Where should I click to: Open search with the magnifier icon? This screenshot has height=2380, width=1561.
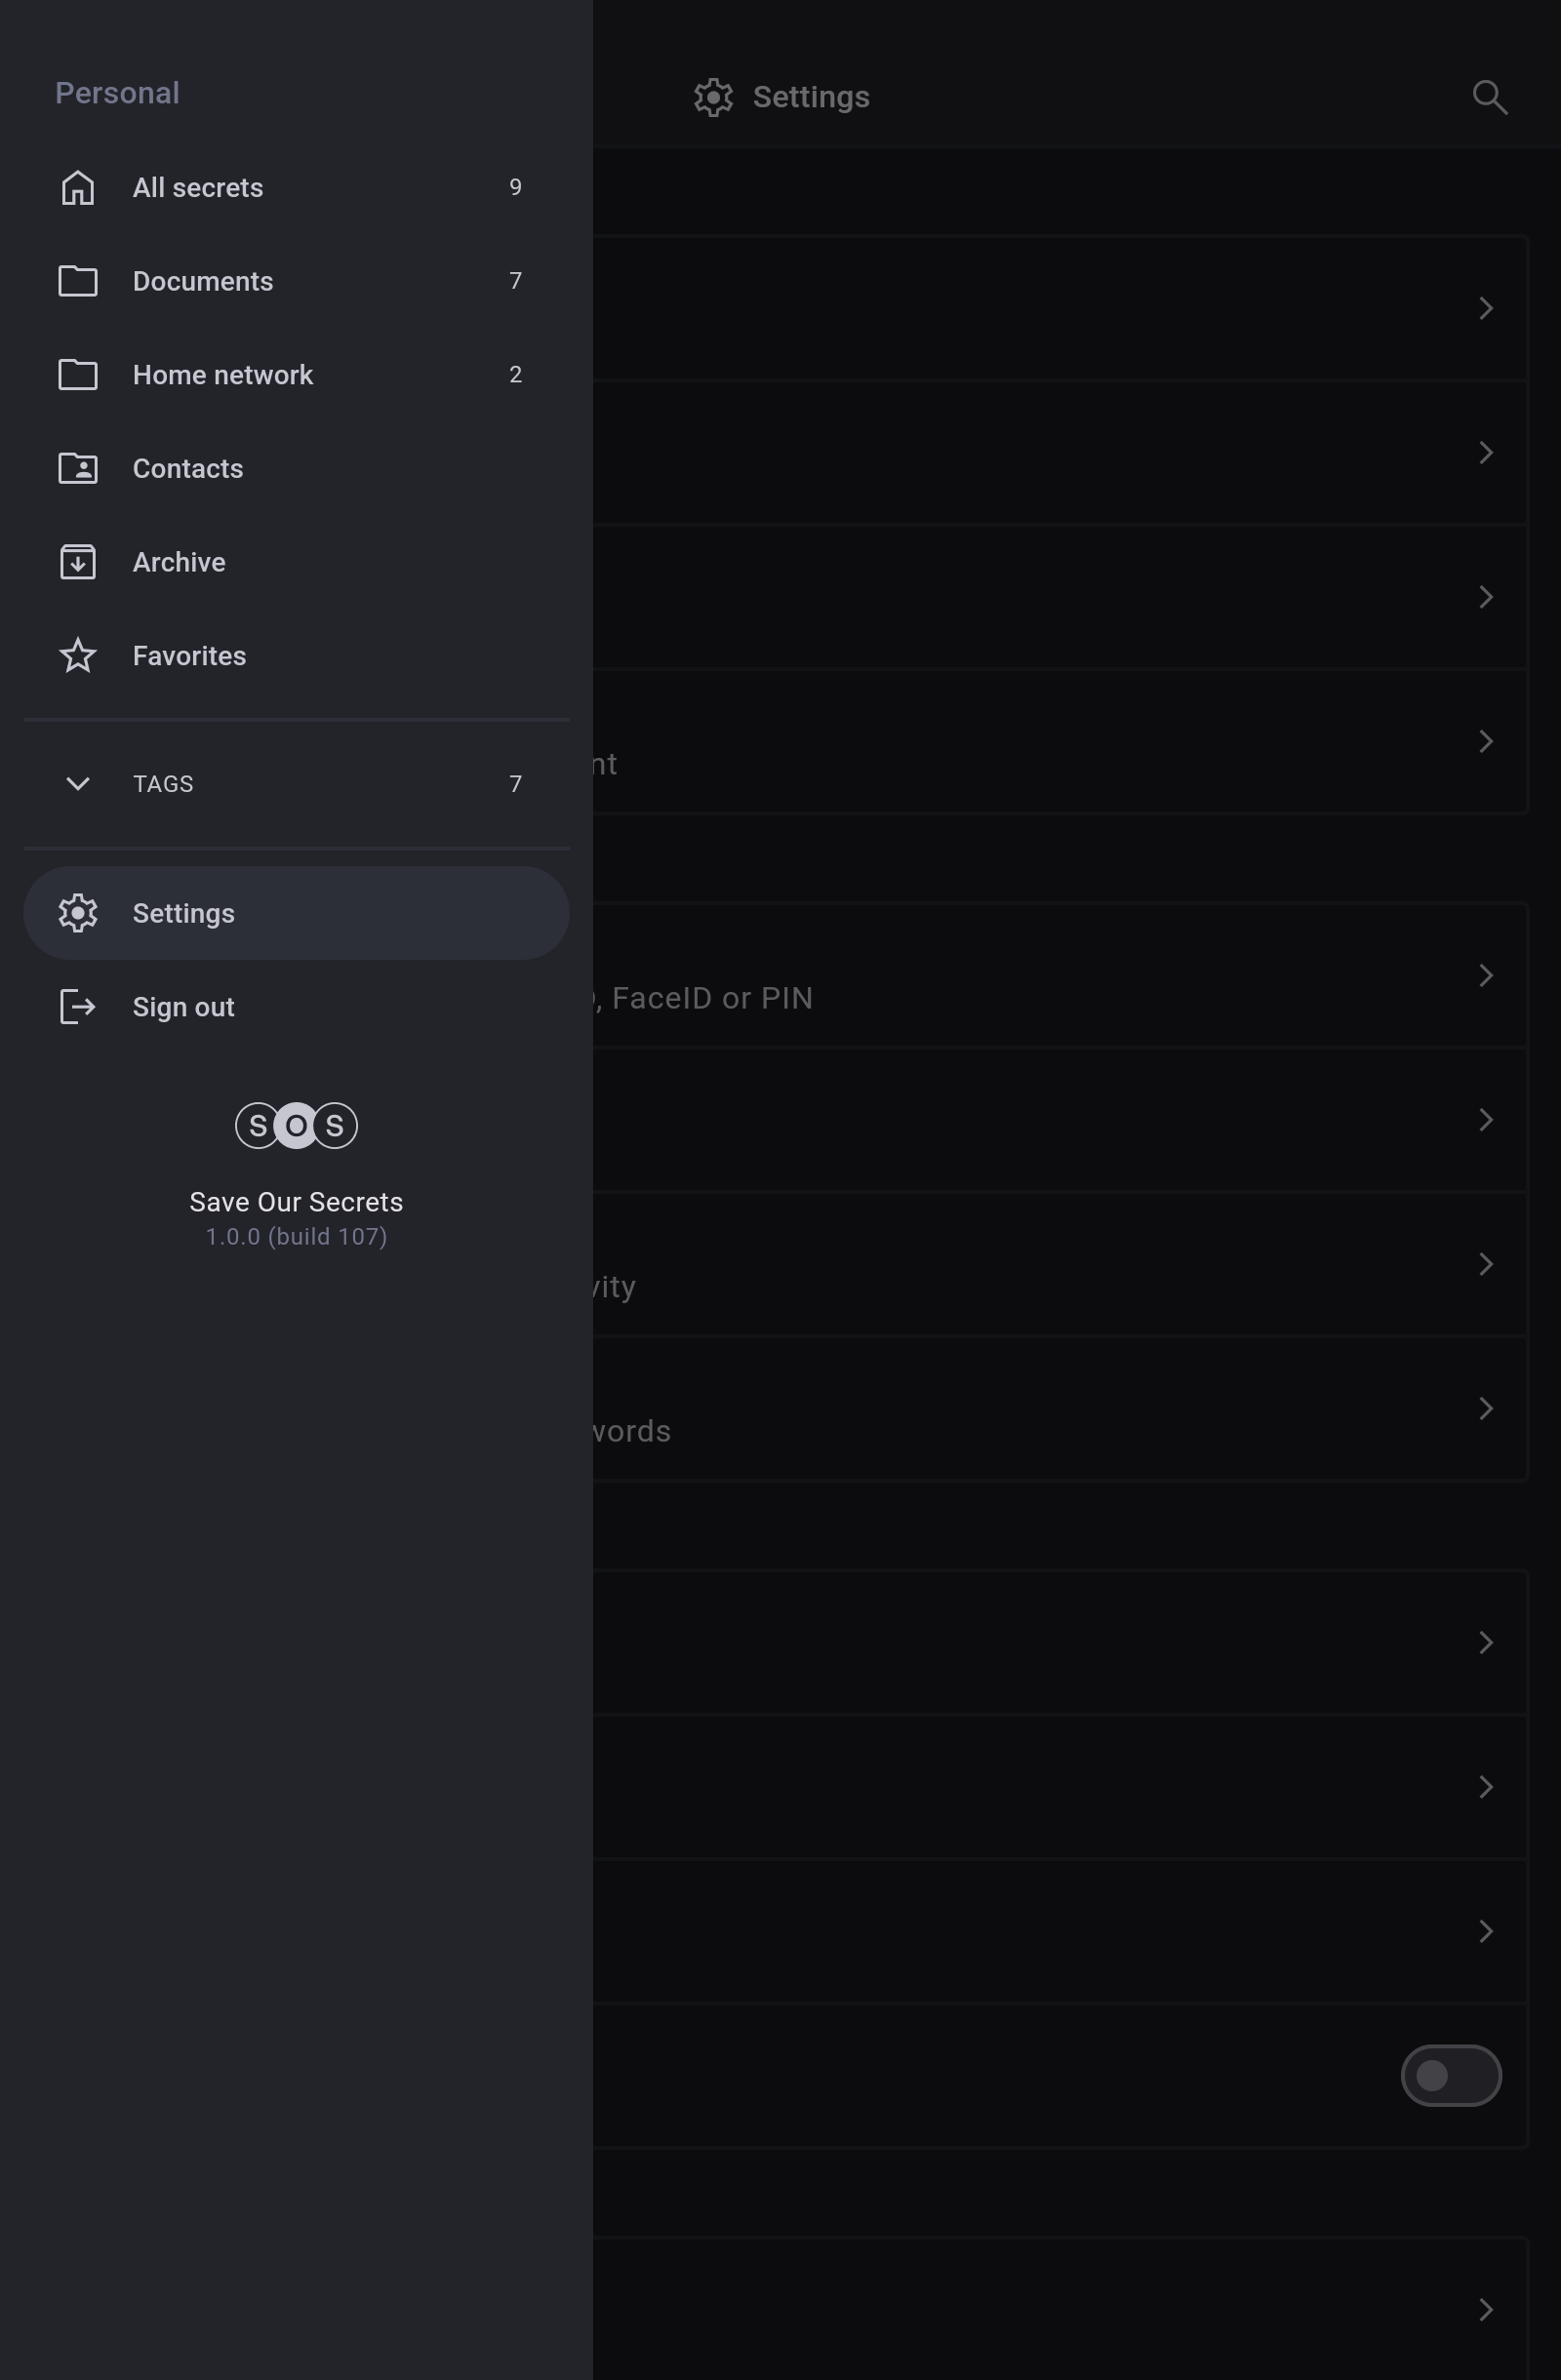coord(1489,97)
